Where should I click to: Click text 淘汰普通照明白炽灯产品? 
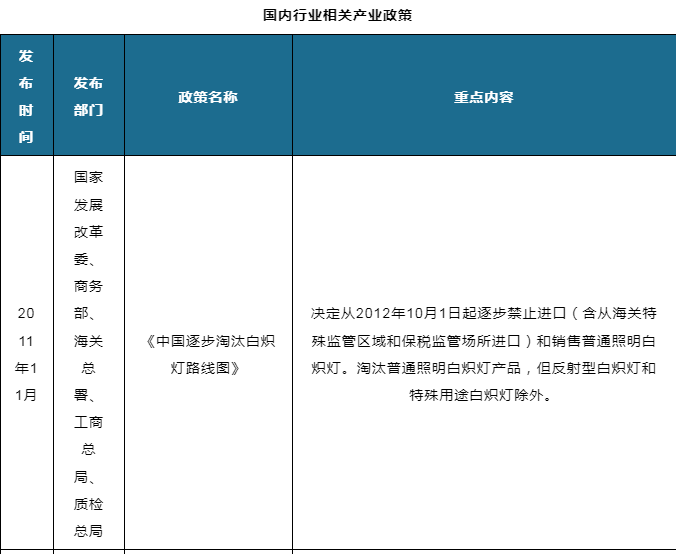click(x=438, y=368)
